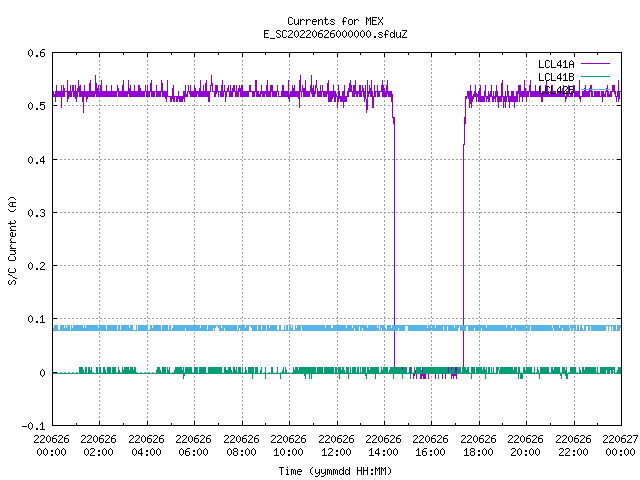The width and height of the screenshot is (640, 480).
Task: Click the green LCL41B legend line sample
Action: 595,76
